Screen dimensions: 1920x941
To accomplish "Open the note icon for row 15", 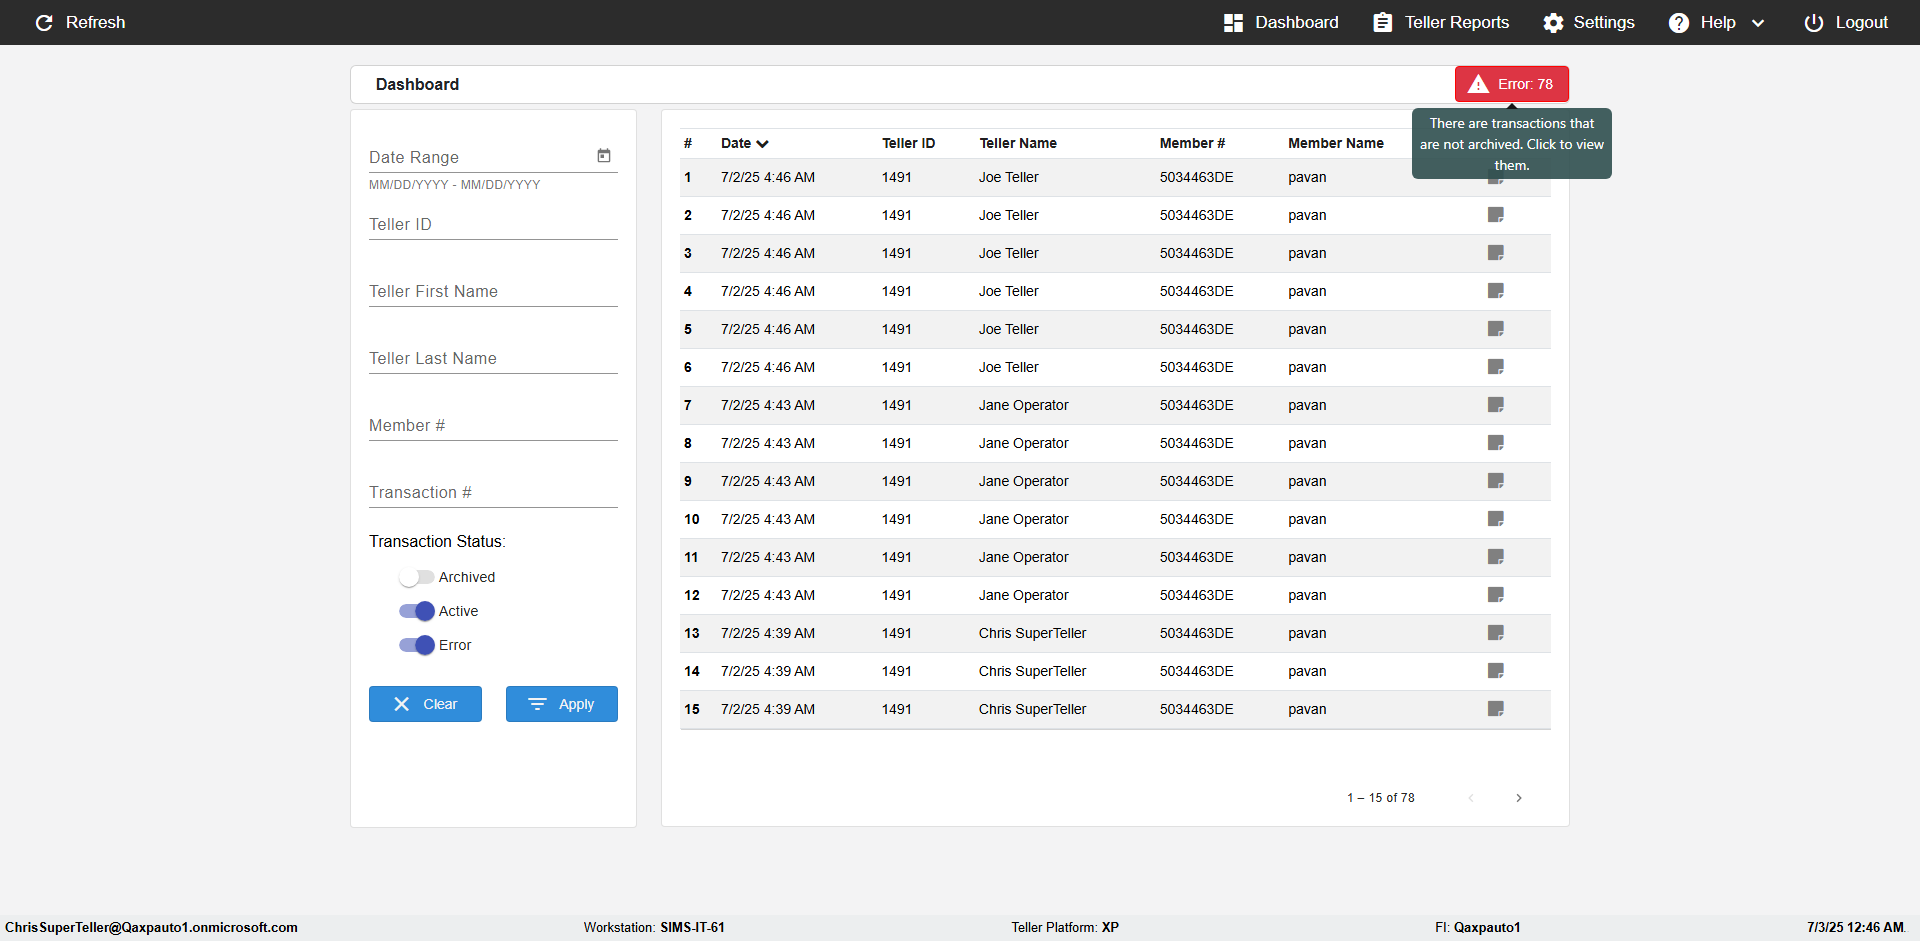I will point(1496,709).
